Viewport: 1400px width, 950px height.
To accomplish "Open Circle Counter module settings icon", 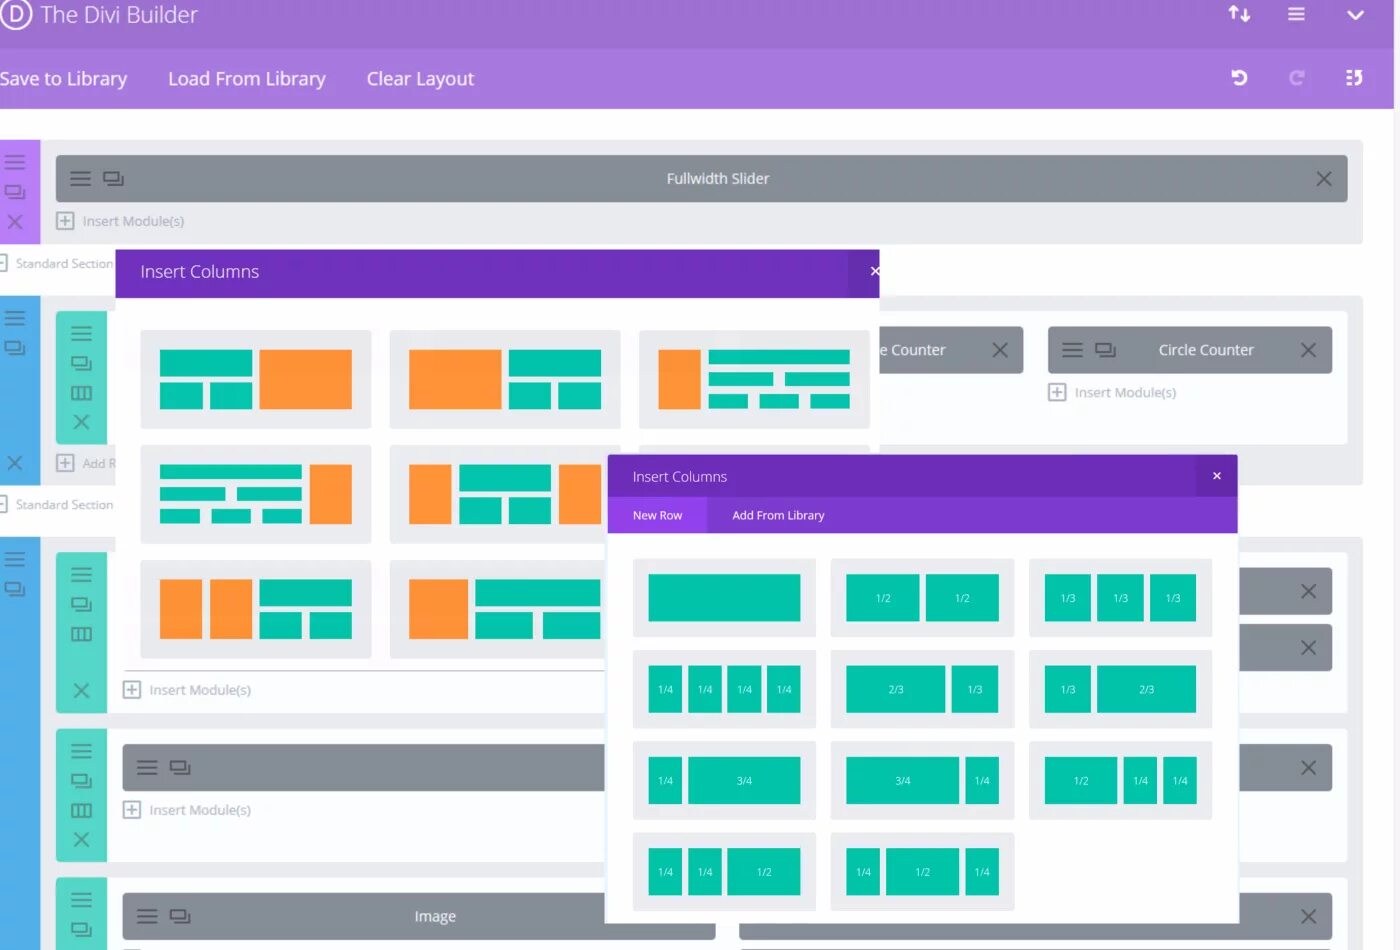I will click(x=1072, y=350).
